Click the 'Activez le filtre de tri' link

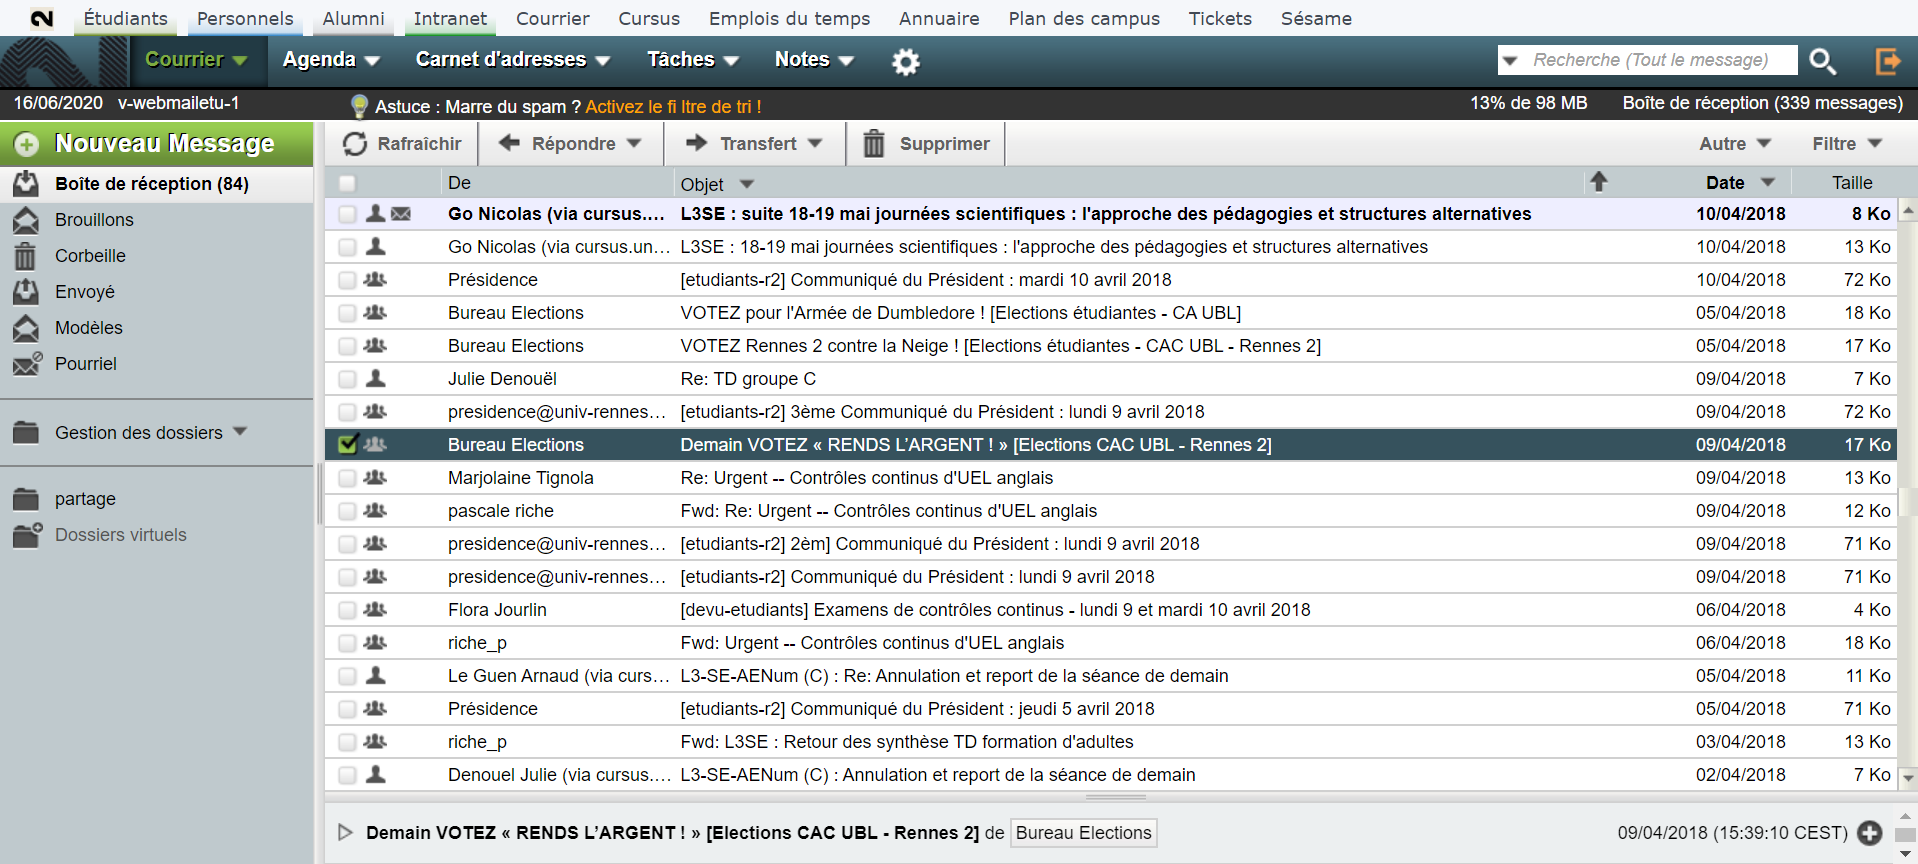[672, 107]
